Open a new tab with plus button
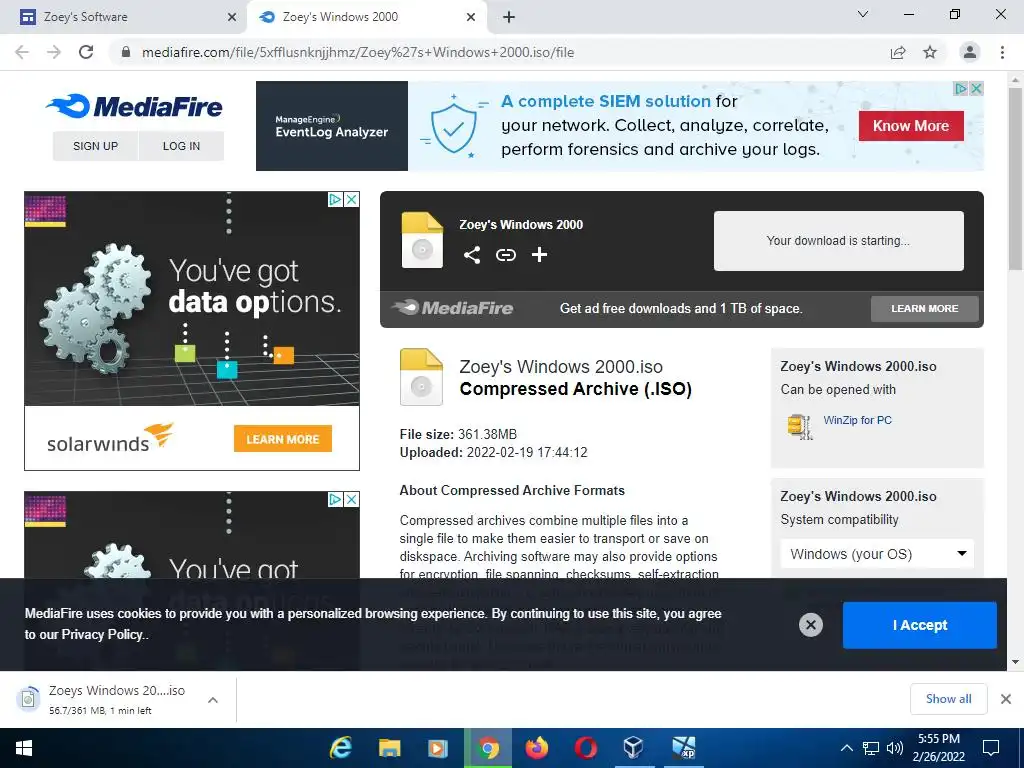 coord(509,17)
